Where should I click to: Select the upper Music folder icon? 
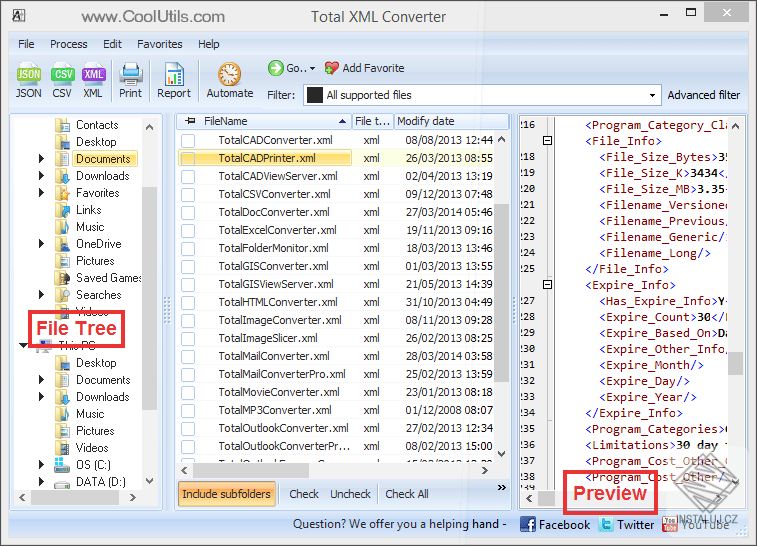click(62, 227)
